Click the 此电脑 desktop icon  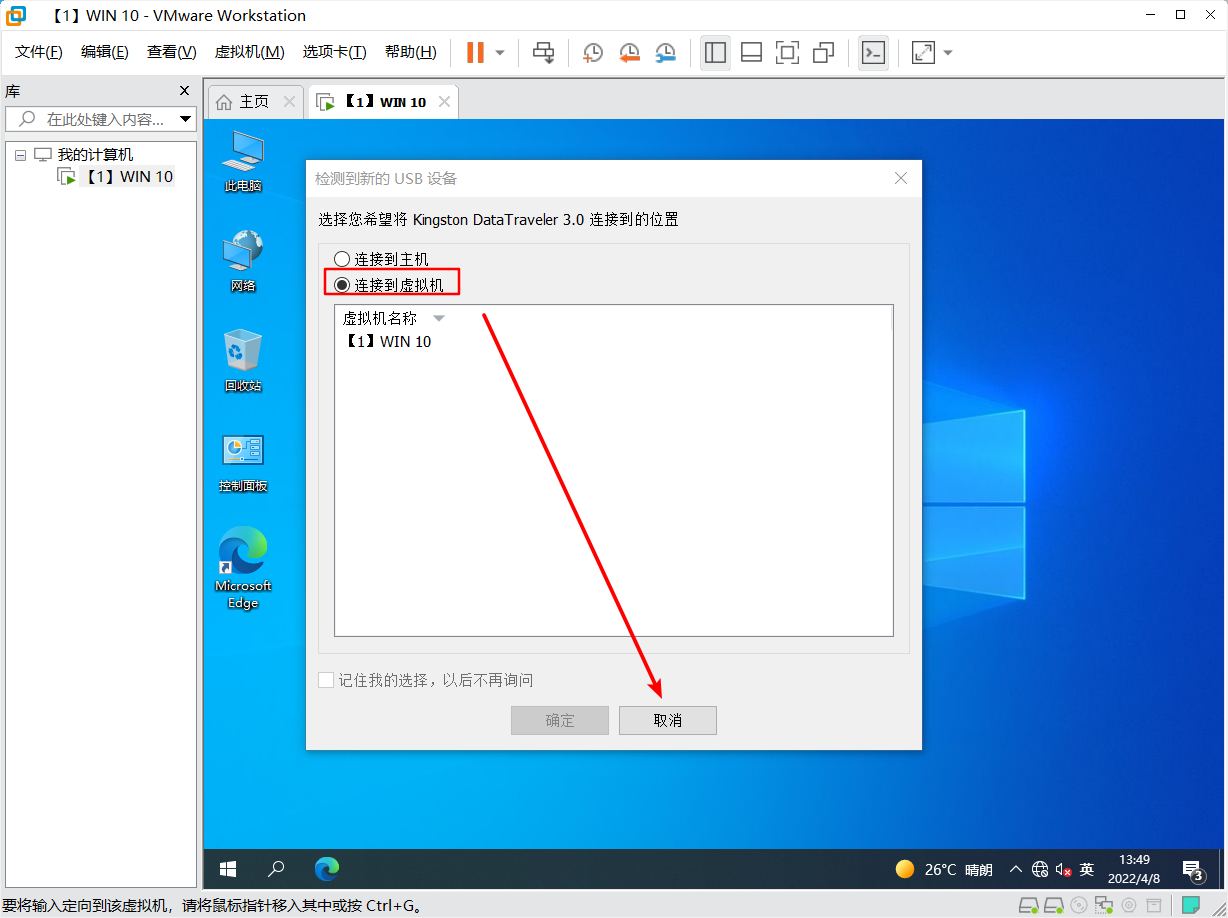(x=243, y=162)
